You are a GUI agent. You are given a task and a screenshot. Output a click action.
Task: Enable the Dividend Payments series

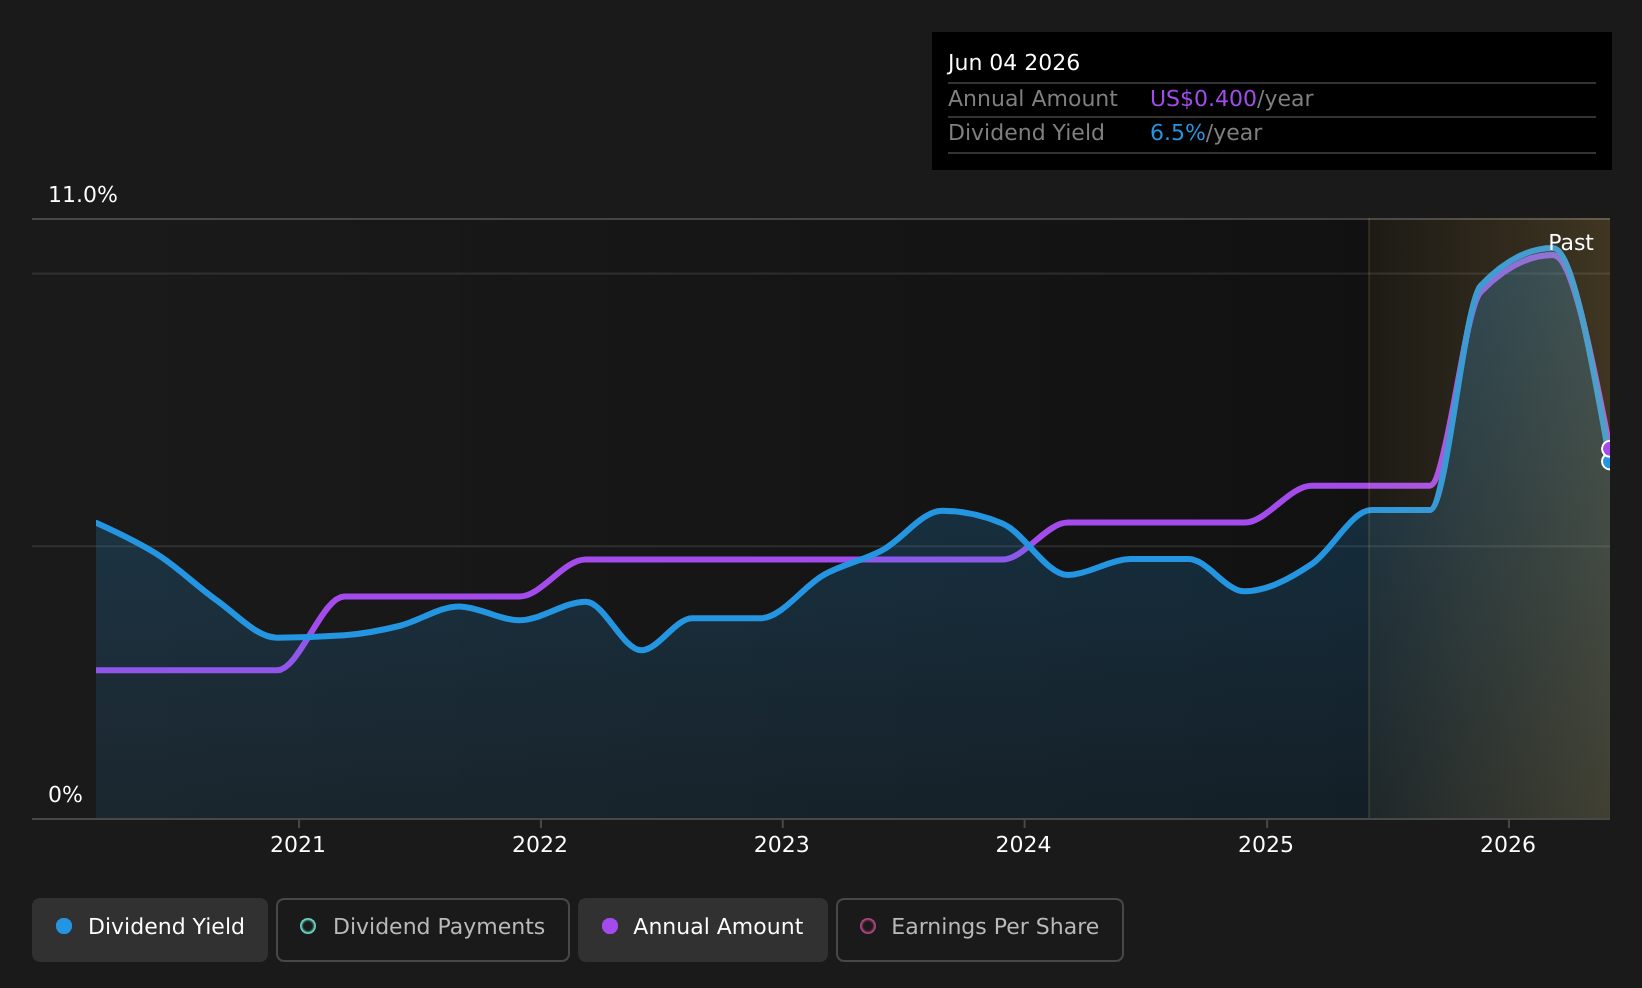click(423, 929)
